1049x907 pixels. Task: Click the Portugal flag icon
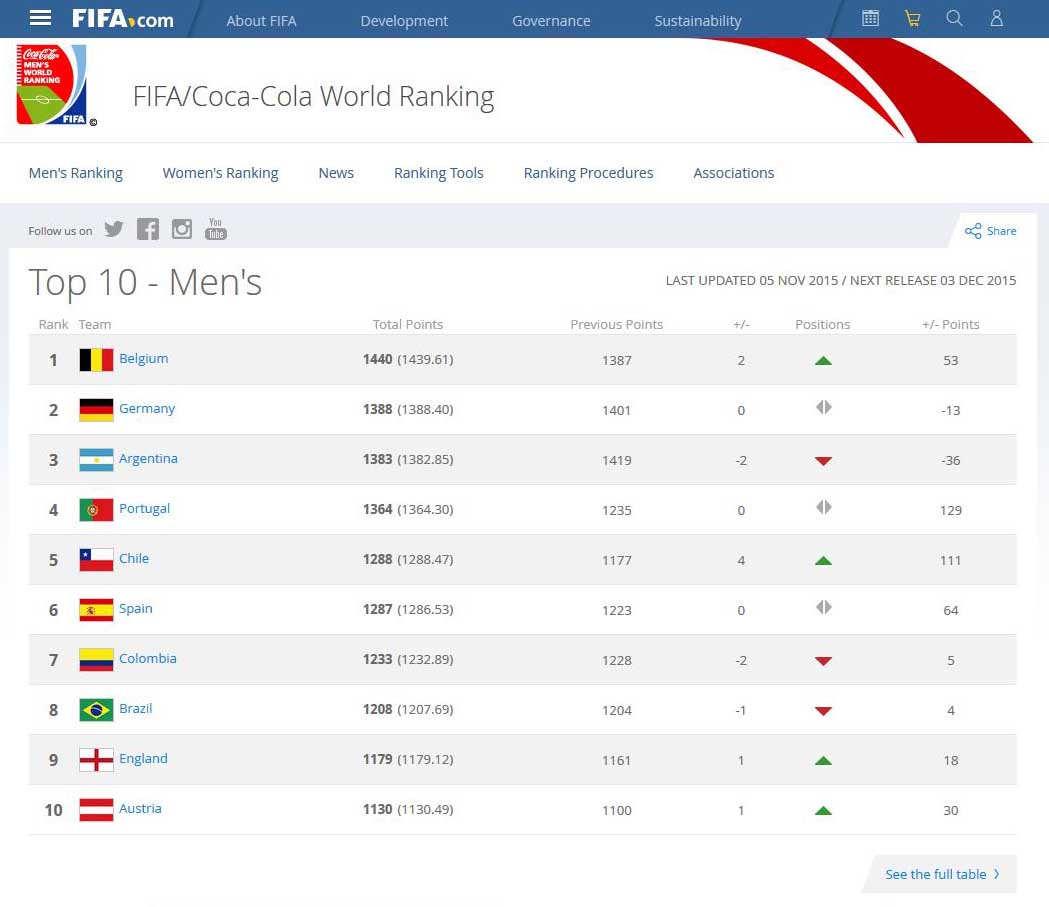(x=96, y=510)
